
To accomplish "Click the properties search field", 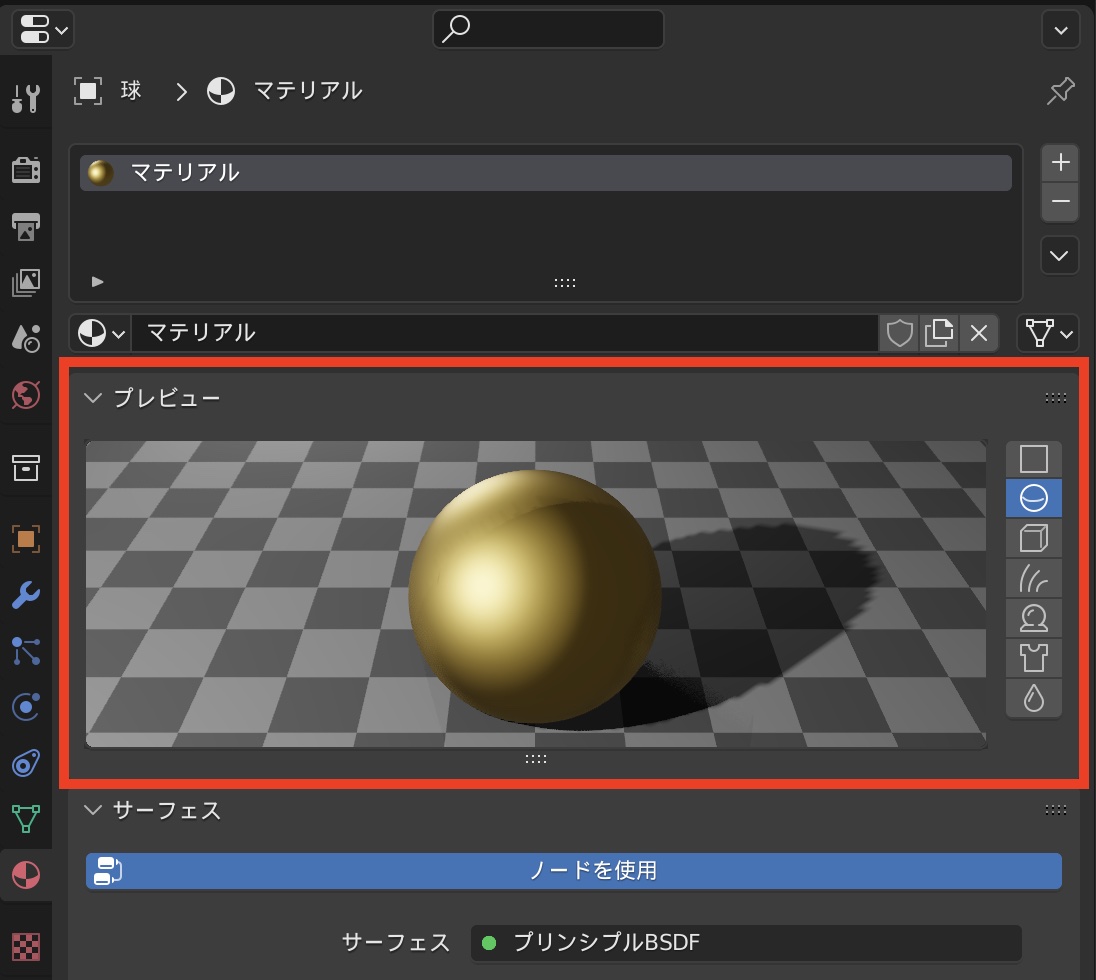I will pos(548,30).
